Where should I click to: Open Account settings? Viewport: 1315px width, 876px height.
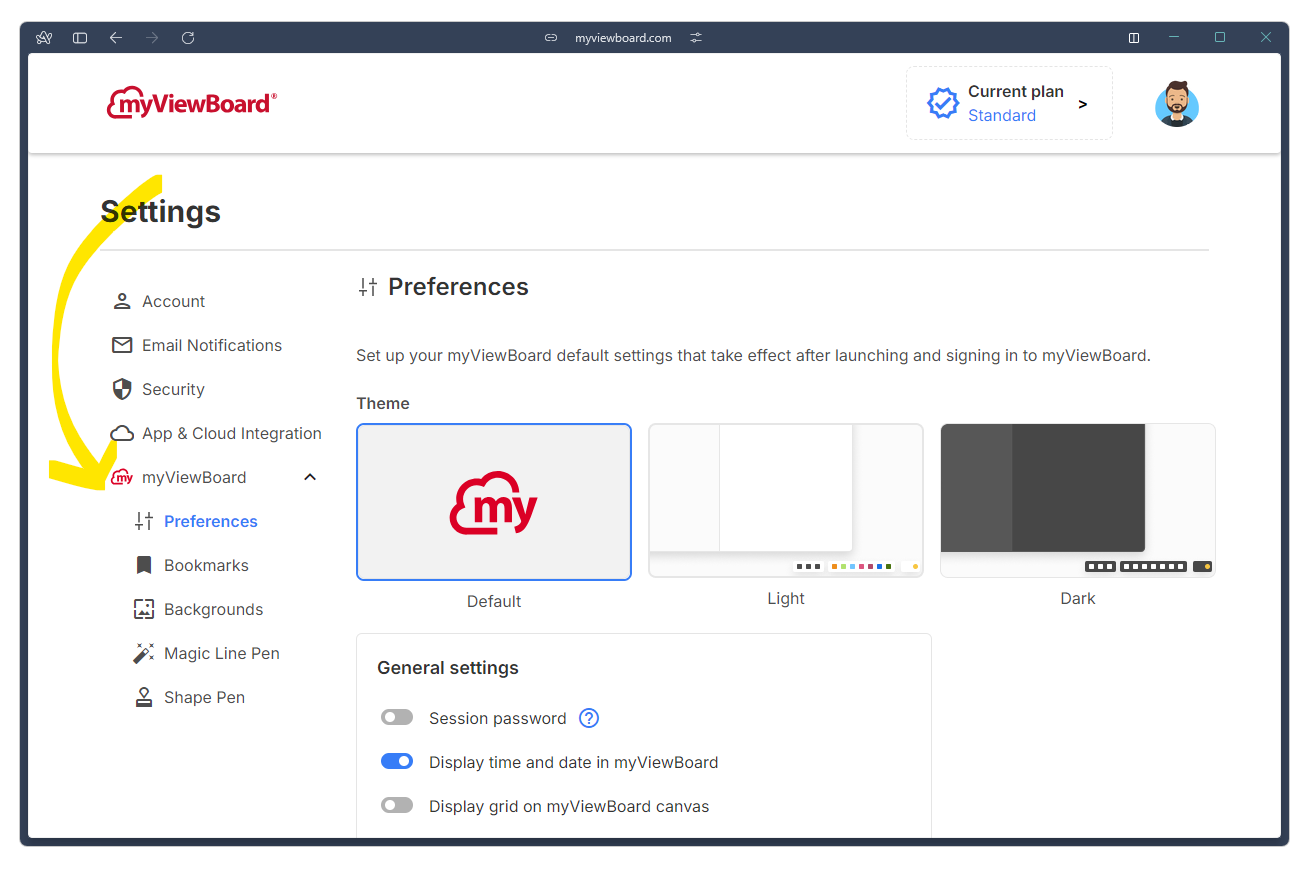click(173, 302)
